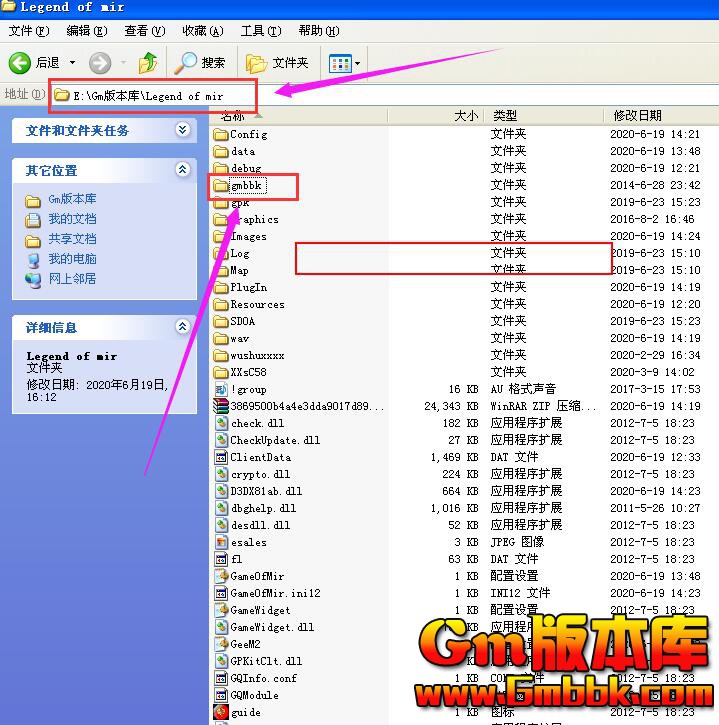This screenshot has width=719, height=725.
Task: Select the WinRAR ZIP archive file icon
Action: [221, 406]
